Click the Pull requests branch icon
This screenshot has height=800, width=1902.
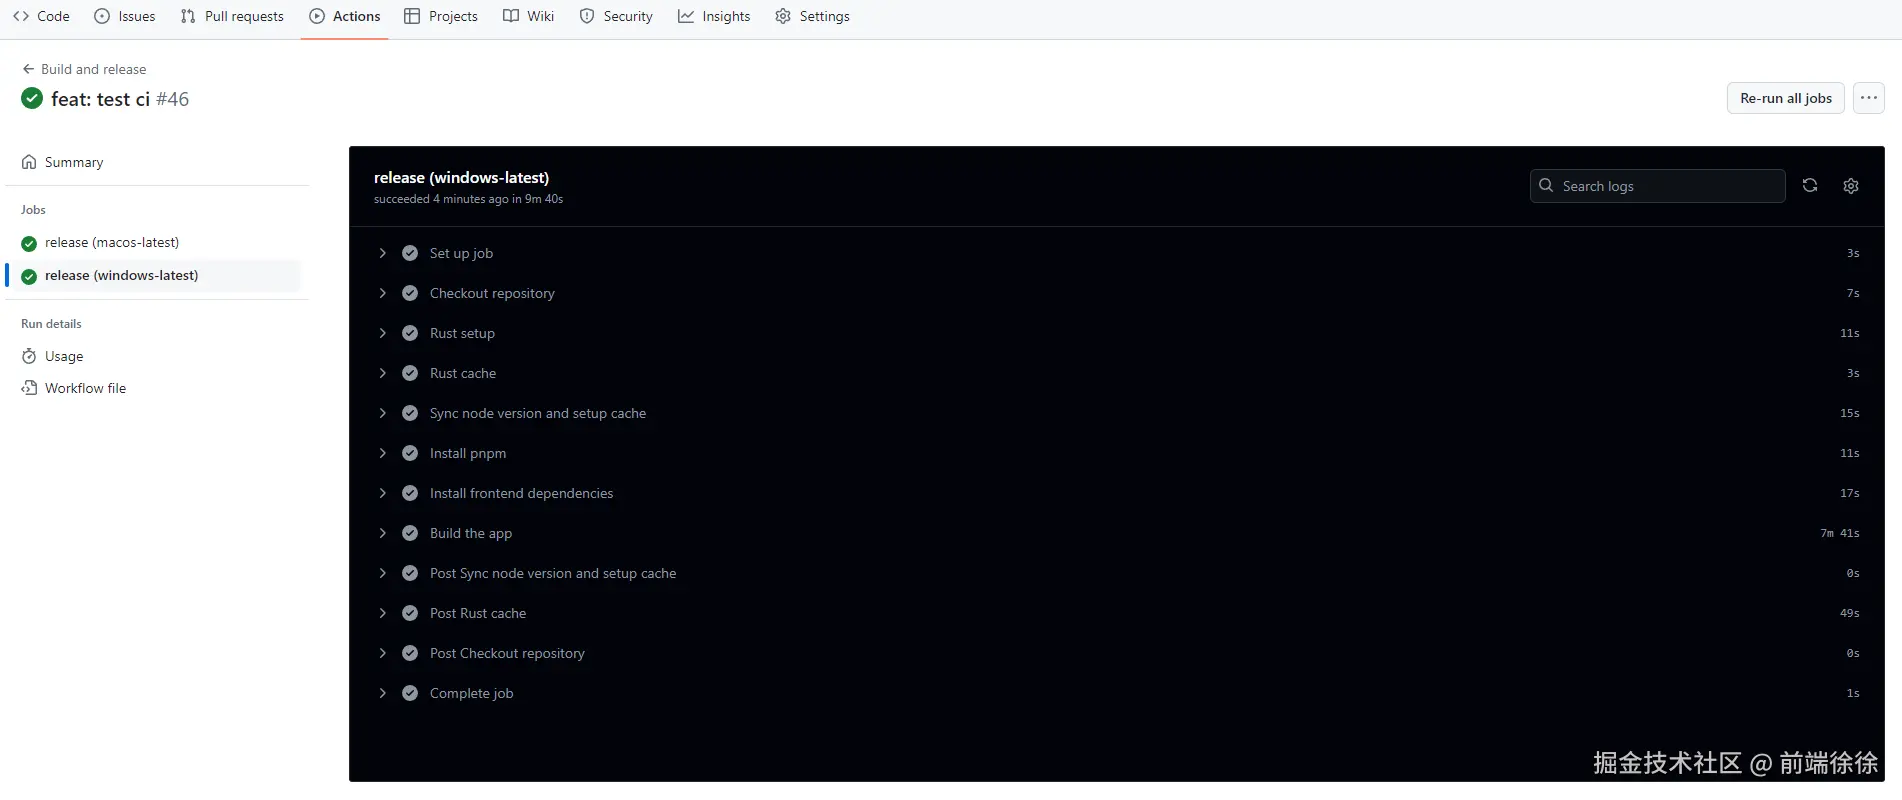click(x=188, y=16)
